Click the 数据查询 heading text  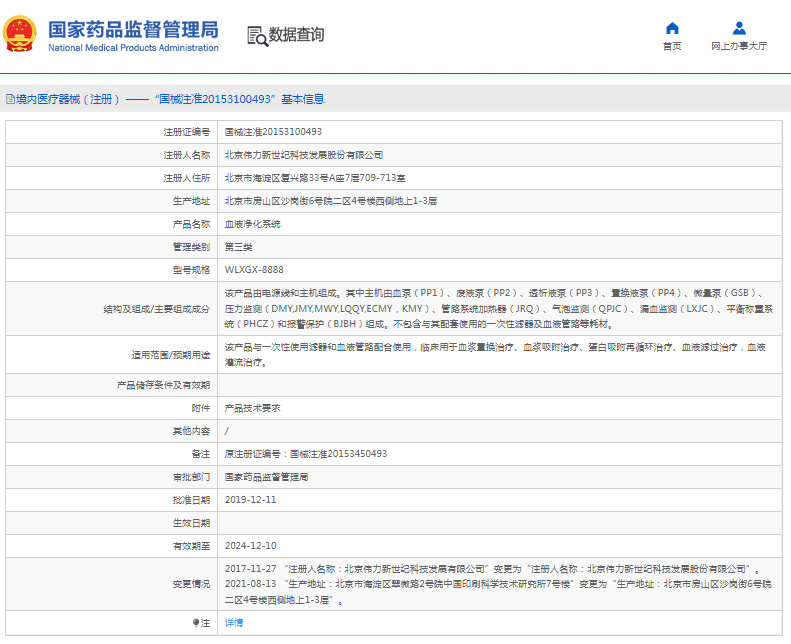(297, 35)
